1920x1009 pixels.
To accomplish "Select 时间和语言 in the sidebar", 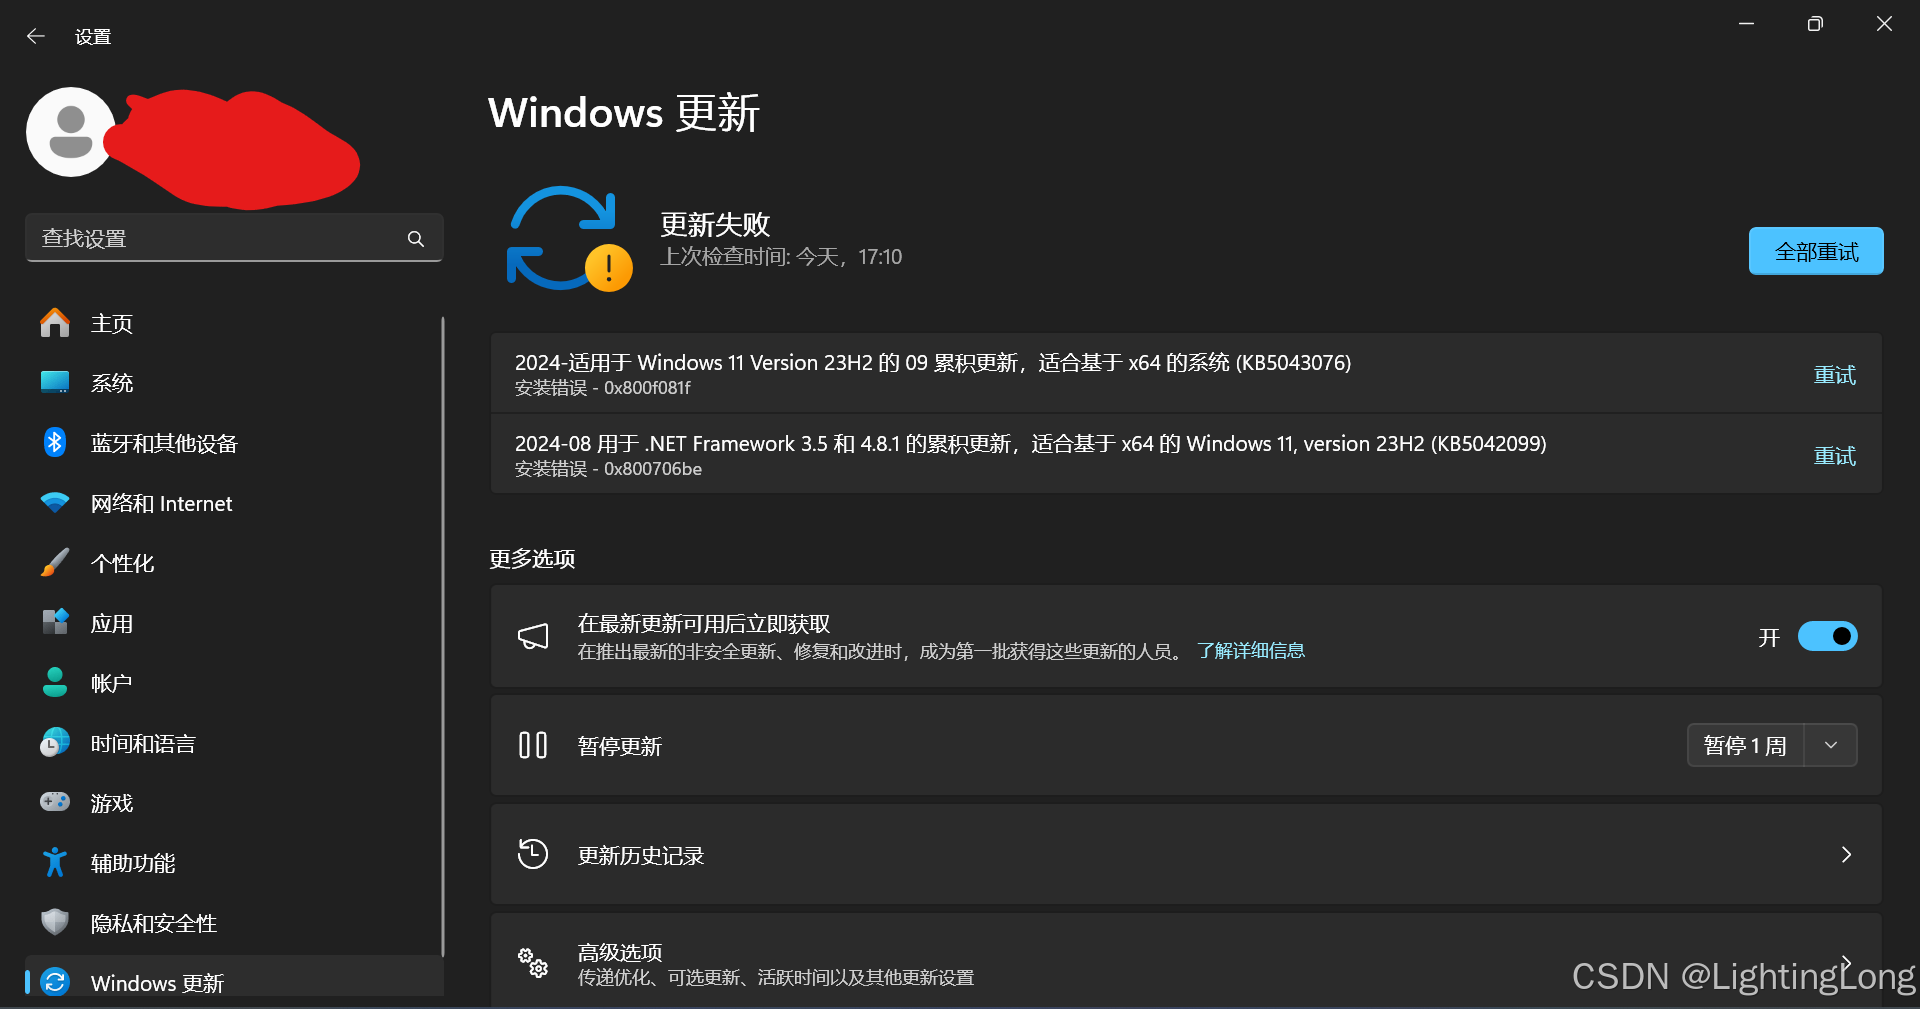I will [234, 743].
